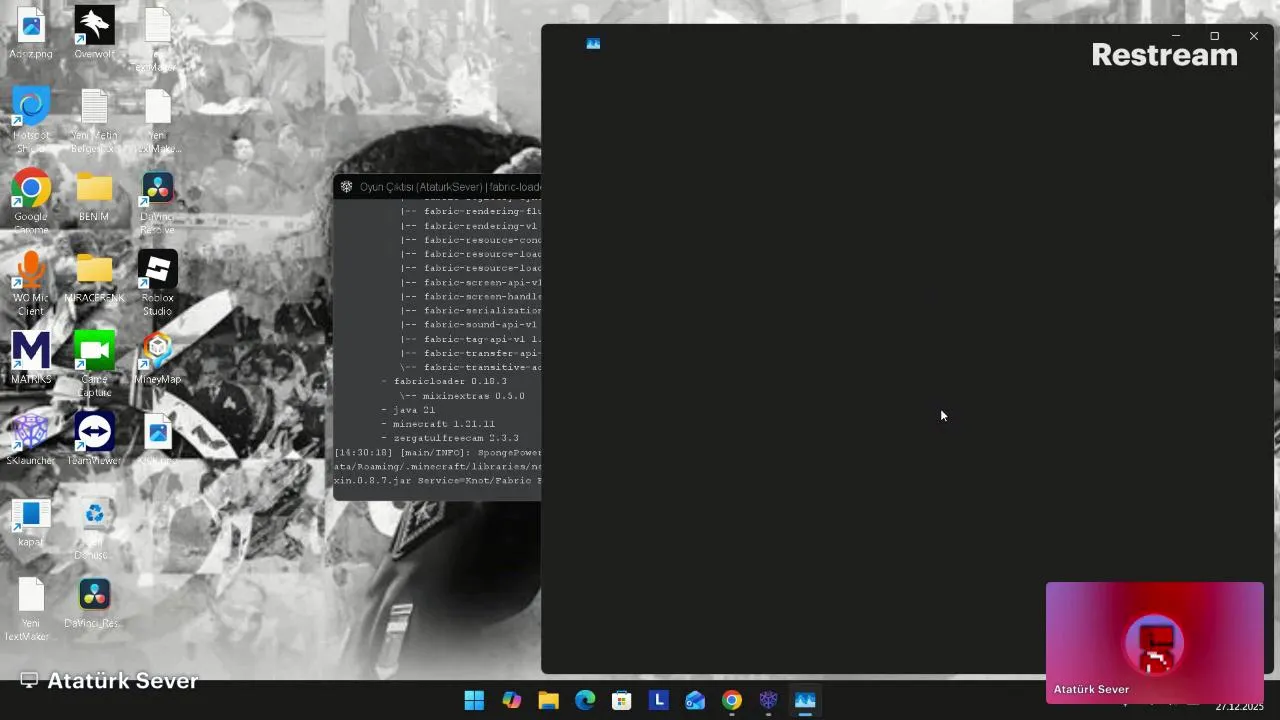This screenshot has width=1280, height=720.
Task: Open the Outlook mail icon on the taskbar
Action: coord(695,701)
